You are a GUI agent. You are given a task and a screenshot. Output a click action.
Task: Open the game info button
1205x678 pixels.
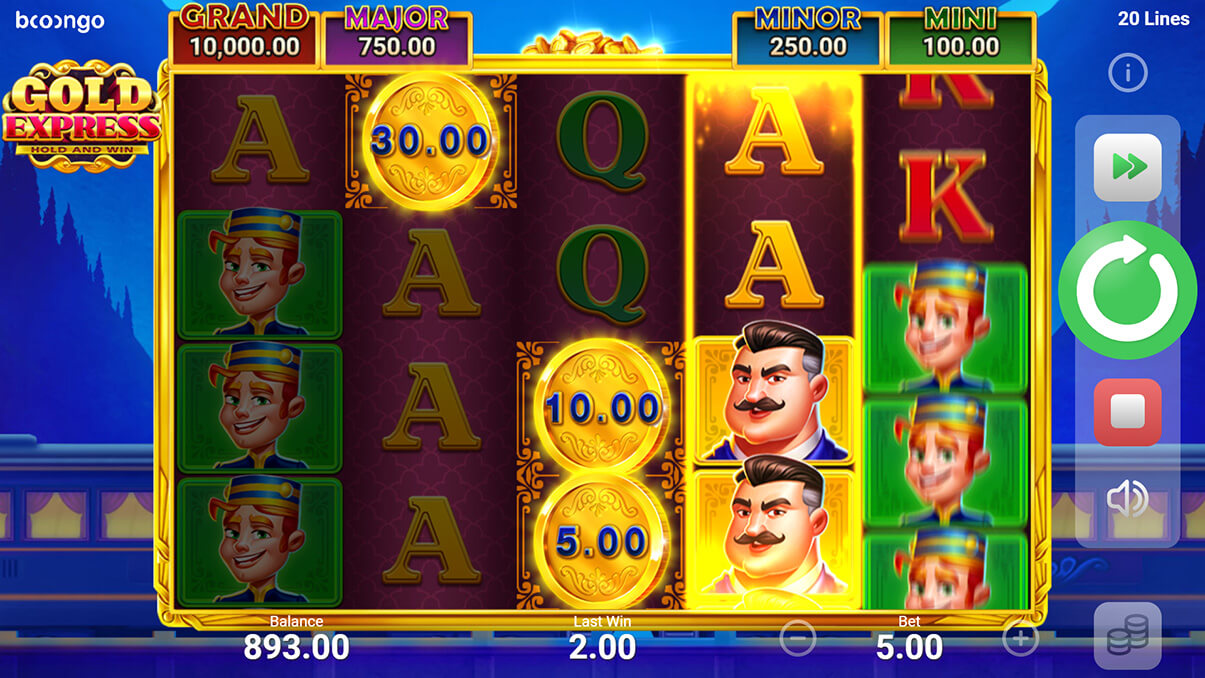point(1128,73)
